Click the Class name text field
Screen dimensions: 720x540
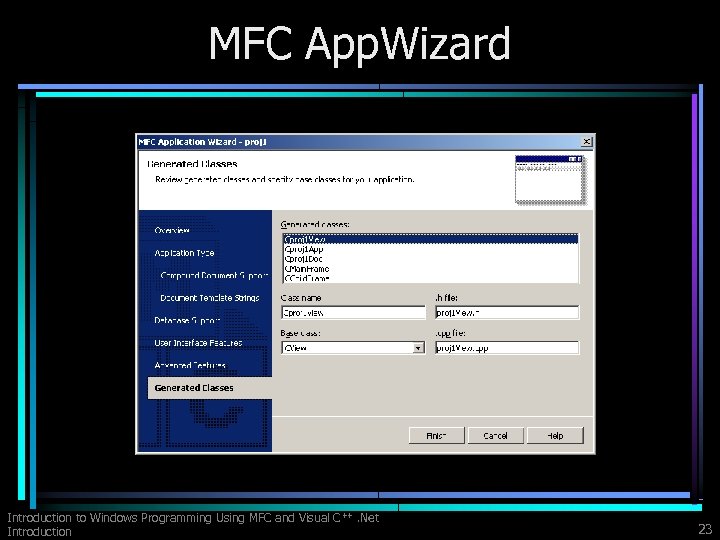click(353, 313)
